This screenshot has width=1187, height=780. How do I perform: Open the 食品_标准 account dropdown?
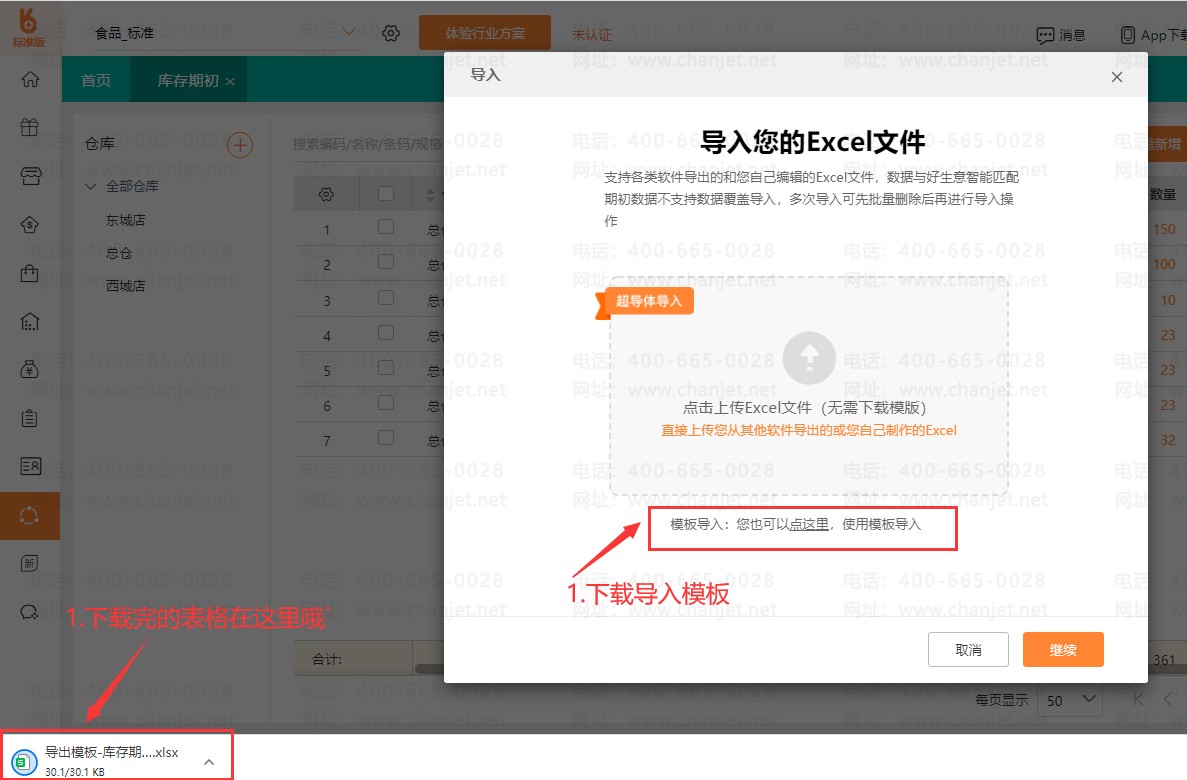tap(349, 32)
